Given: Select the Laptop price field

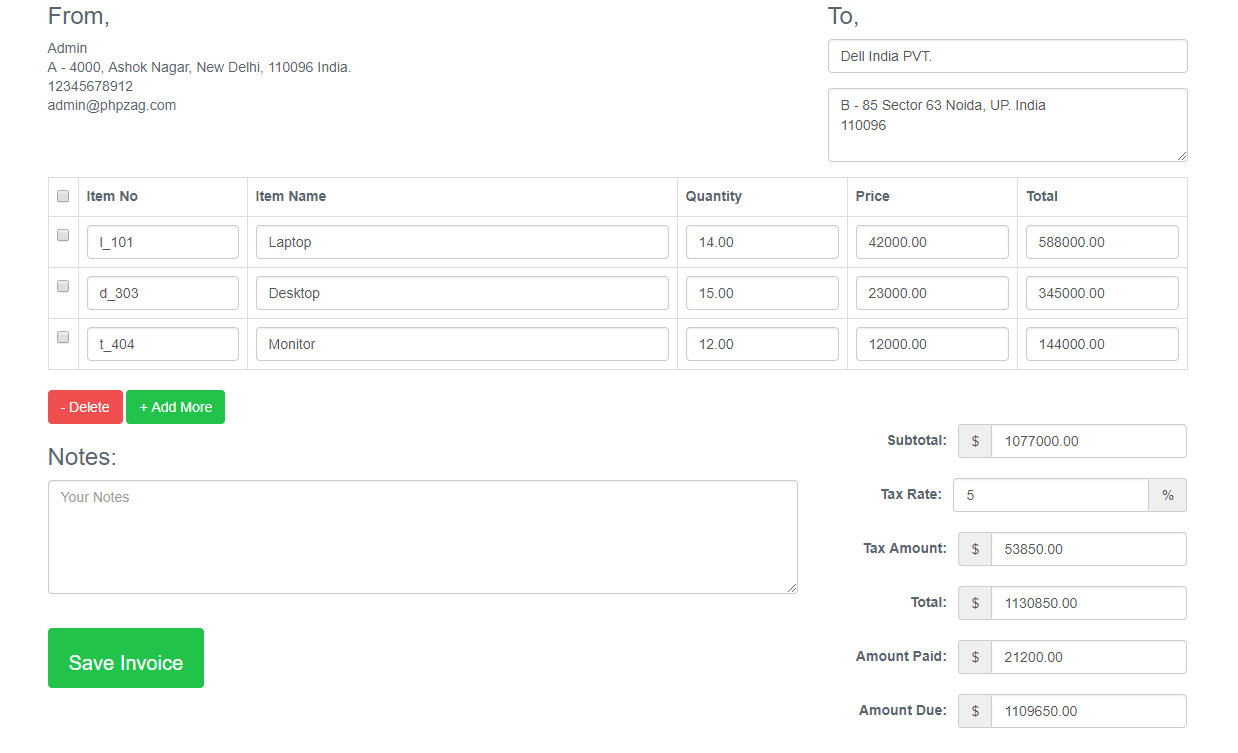Looking at the screenshot, I should coord(931,241).
